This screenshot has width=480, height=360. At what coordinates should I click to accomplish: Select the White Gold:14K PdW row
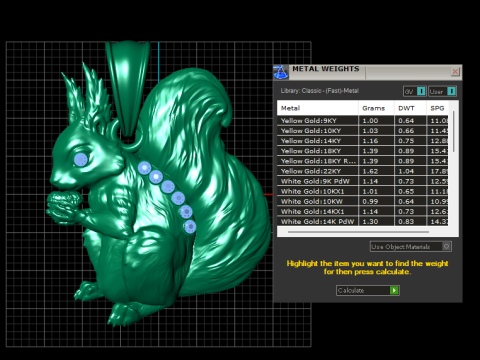(363, 221)
